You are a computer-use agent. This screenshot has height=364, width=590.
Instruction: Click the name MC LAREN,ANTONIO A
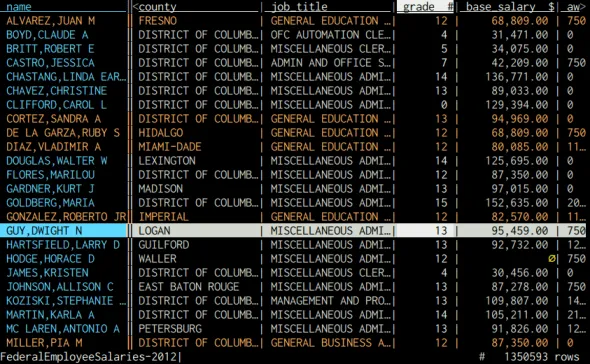(63, 329)
